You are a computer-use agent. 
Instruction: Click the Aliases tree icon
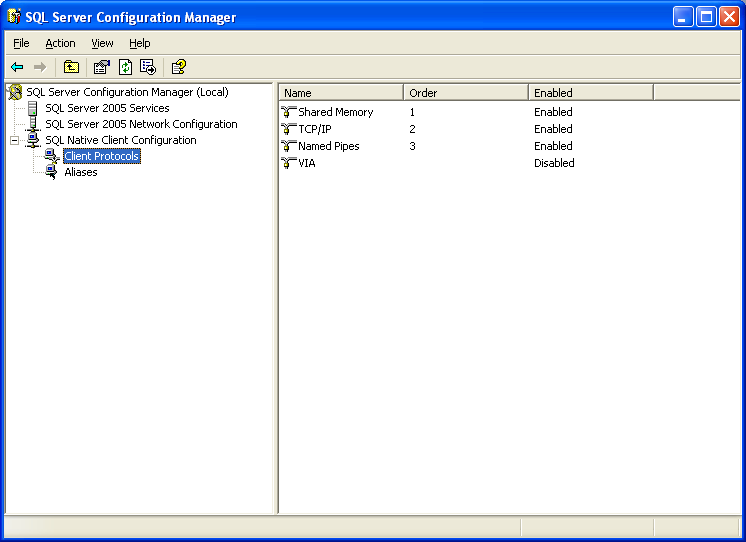point(52,172)
